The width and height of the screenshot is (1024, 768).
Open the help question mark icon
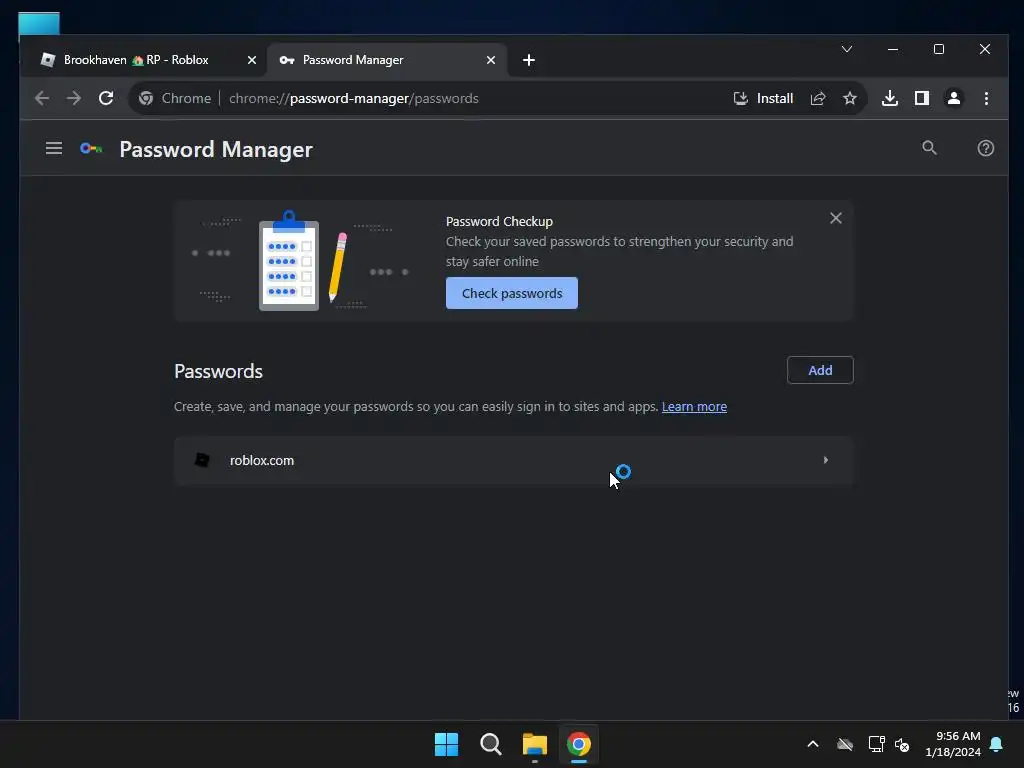click(x=985, y=148)
